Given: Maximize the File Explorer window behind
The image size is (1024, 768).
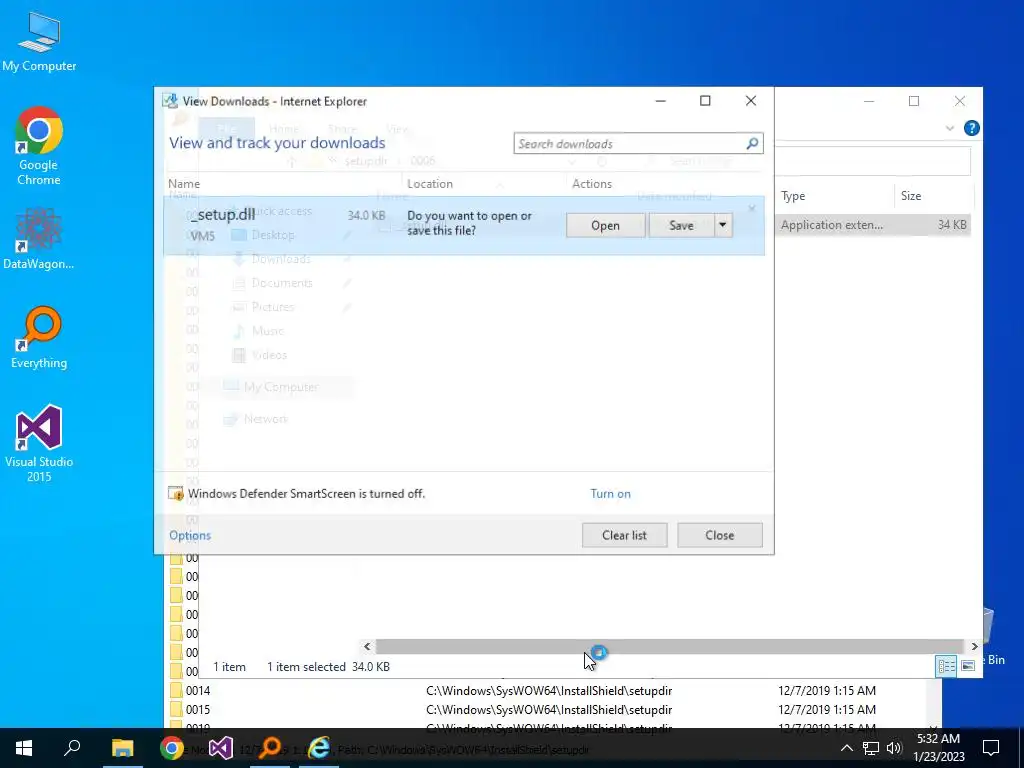Looking at the screenshot, I should tap(914, 101).
